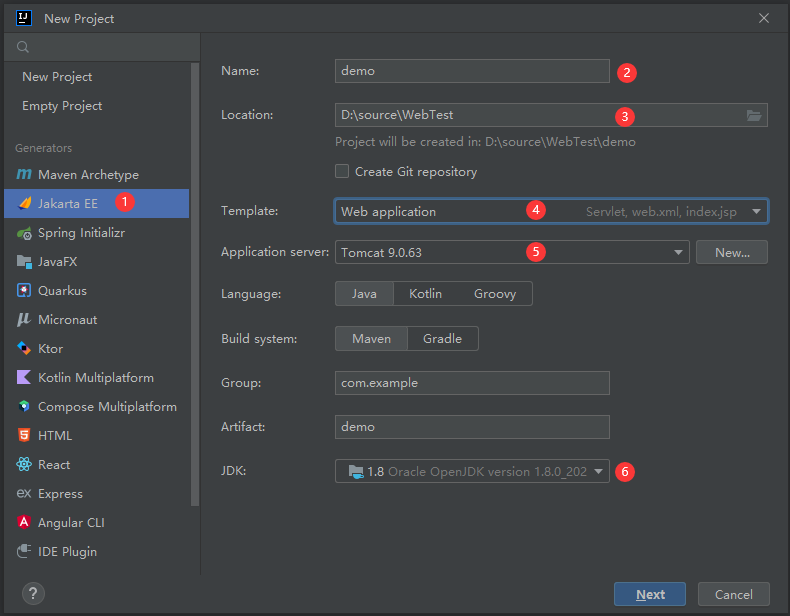The width and height of the screenshot is (790, 616).
Task: Click the React atom icon
Action: (x=24, y=464)
